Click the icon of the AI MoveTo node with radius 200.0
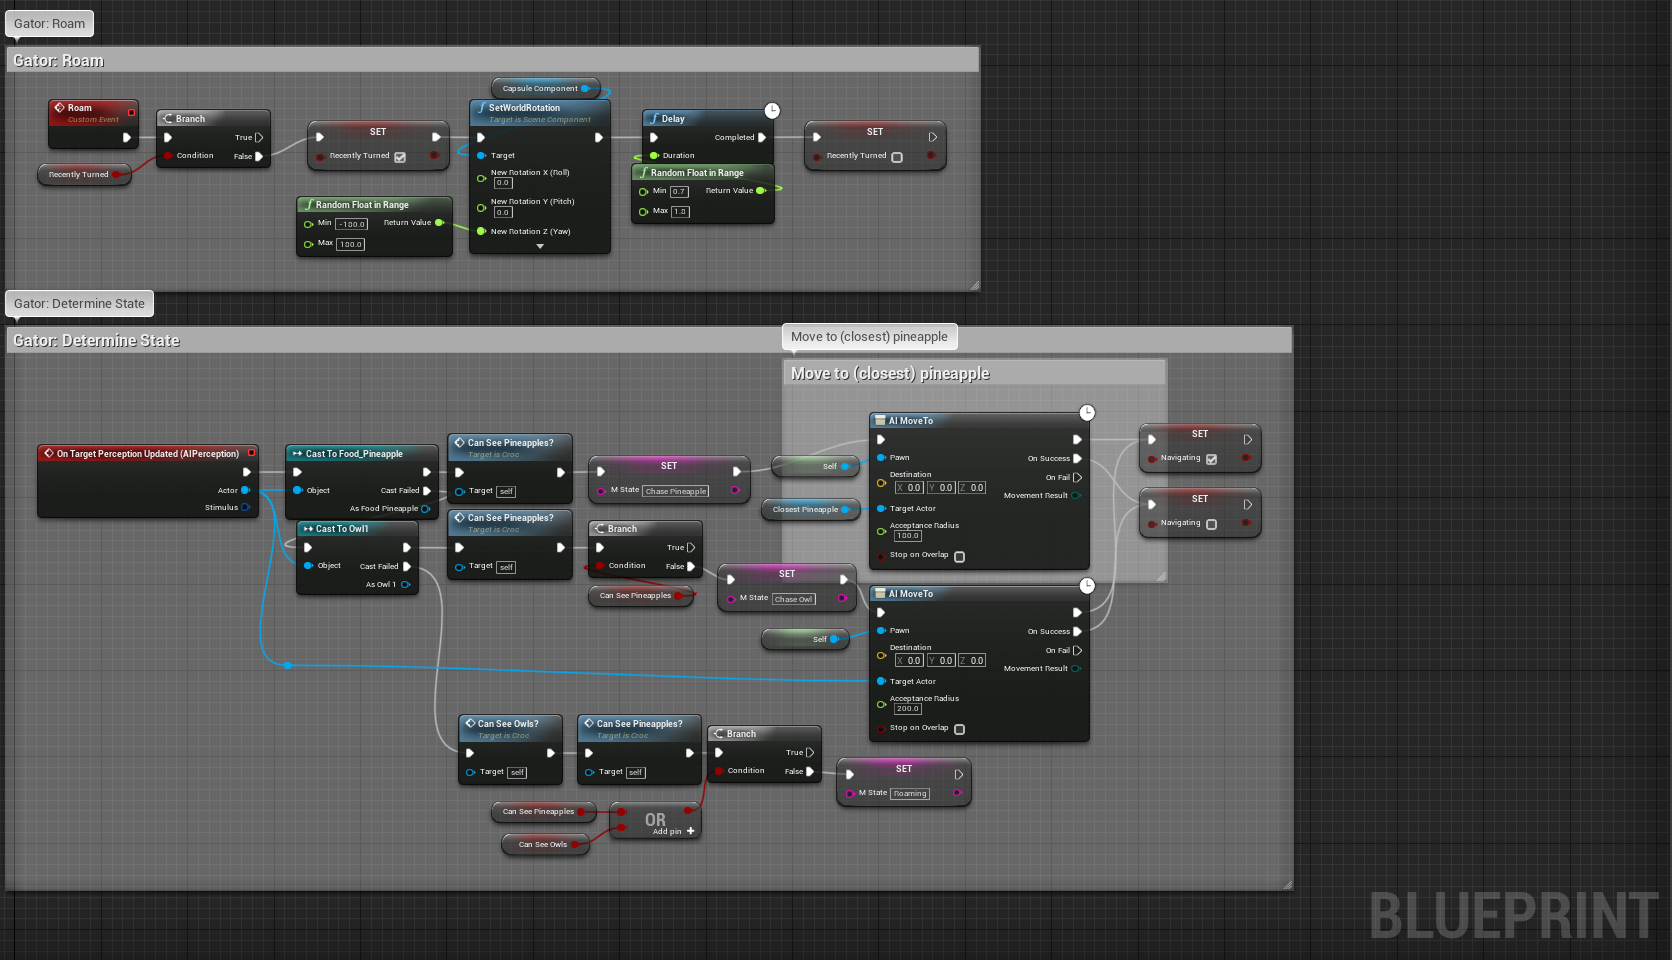This screenshot has height=960, width=1672. point(880,593)
